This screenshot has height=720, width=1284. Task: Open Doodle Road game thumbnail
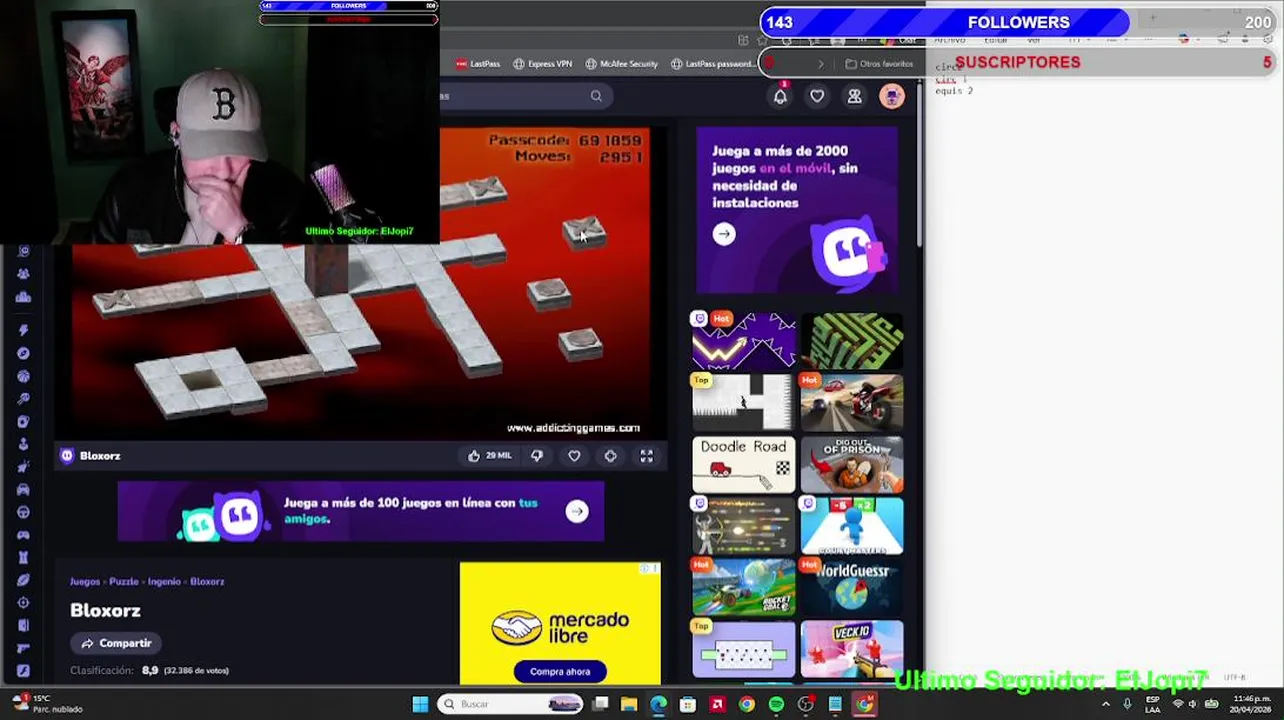tap(743, 464)
